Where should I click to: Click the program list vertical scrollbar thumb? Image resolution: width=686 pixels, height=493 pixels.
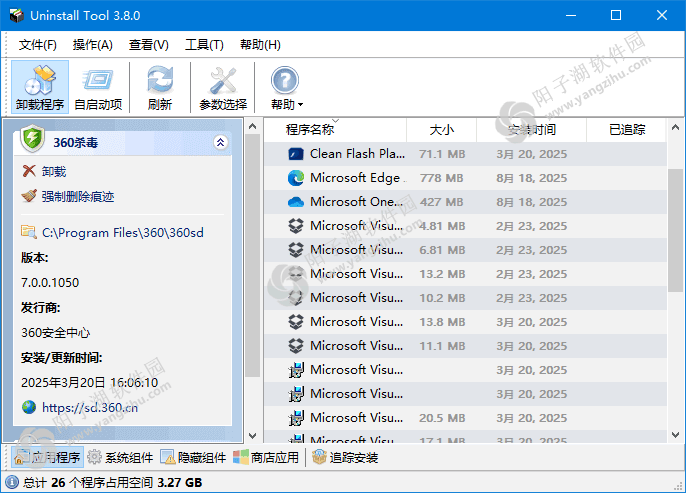tap(676, 230)
